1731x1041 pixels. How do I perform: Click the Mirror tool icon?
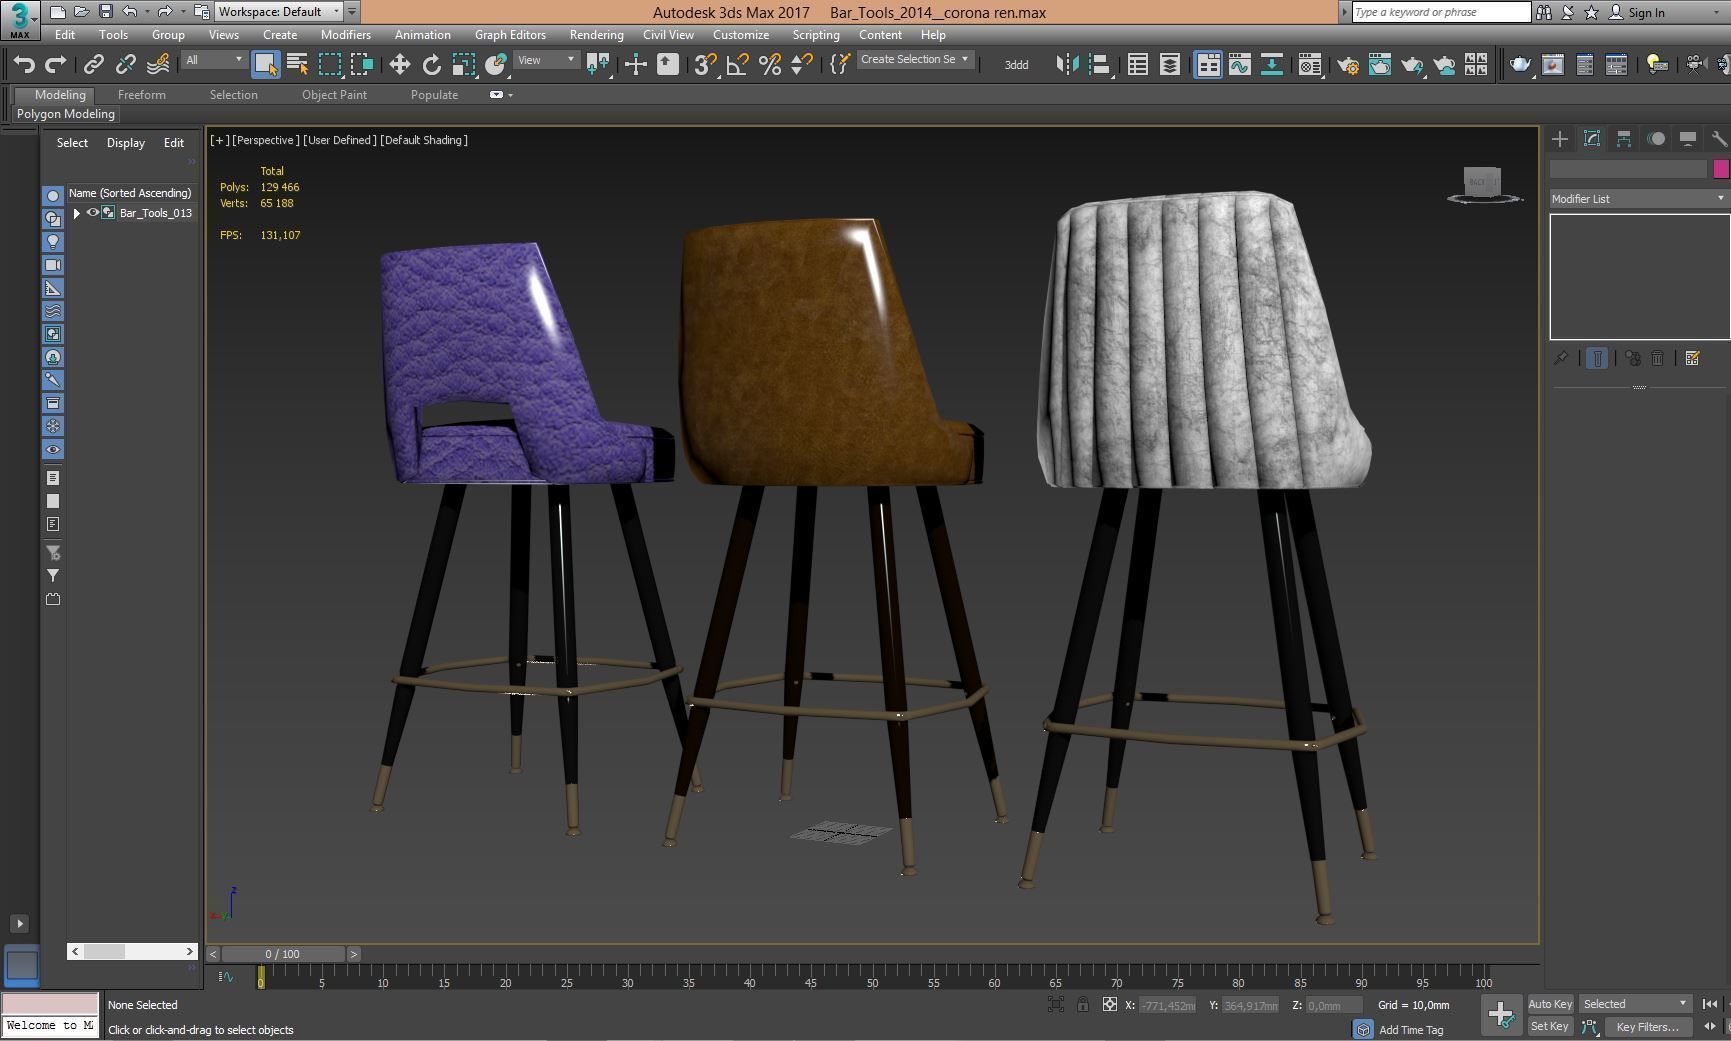click(x=1067, y=64)
